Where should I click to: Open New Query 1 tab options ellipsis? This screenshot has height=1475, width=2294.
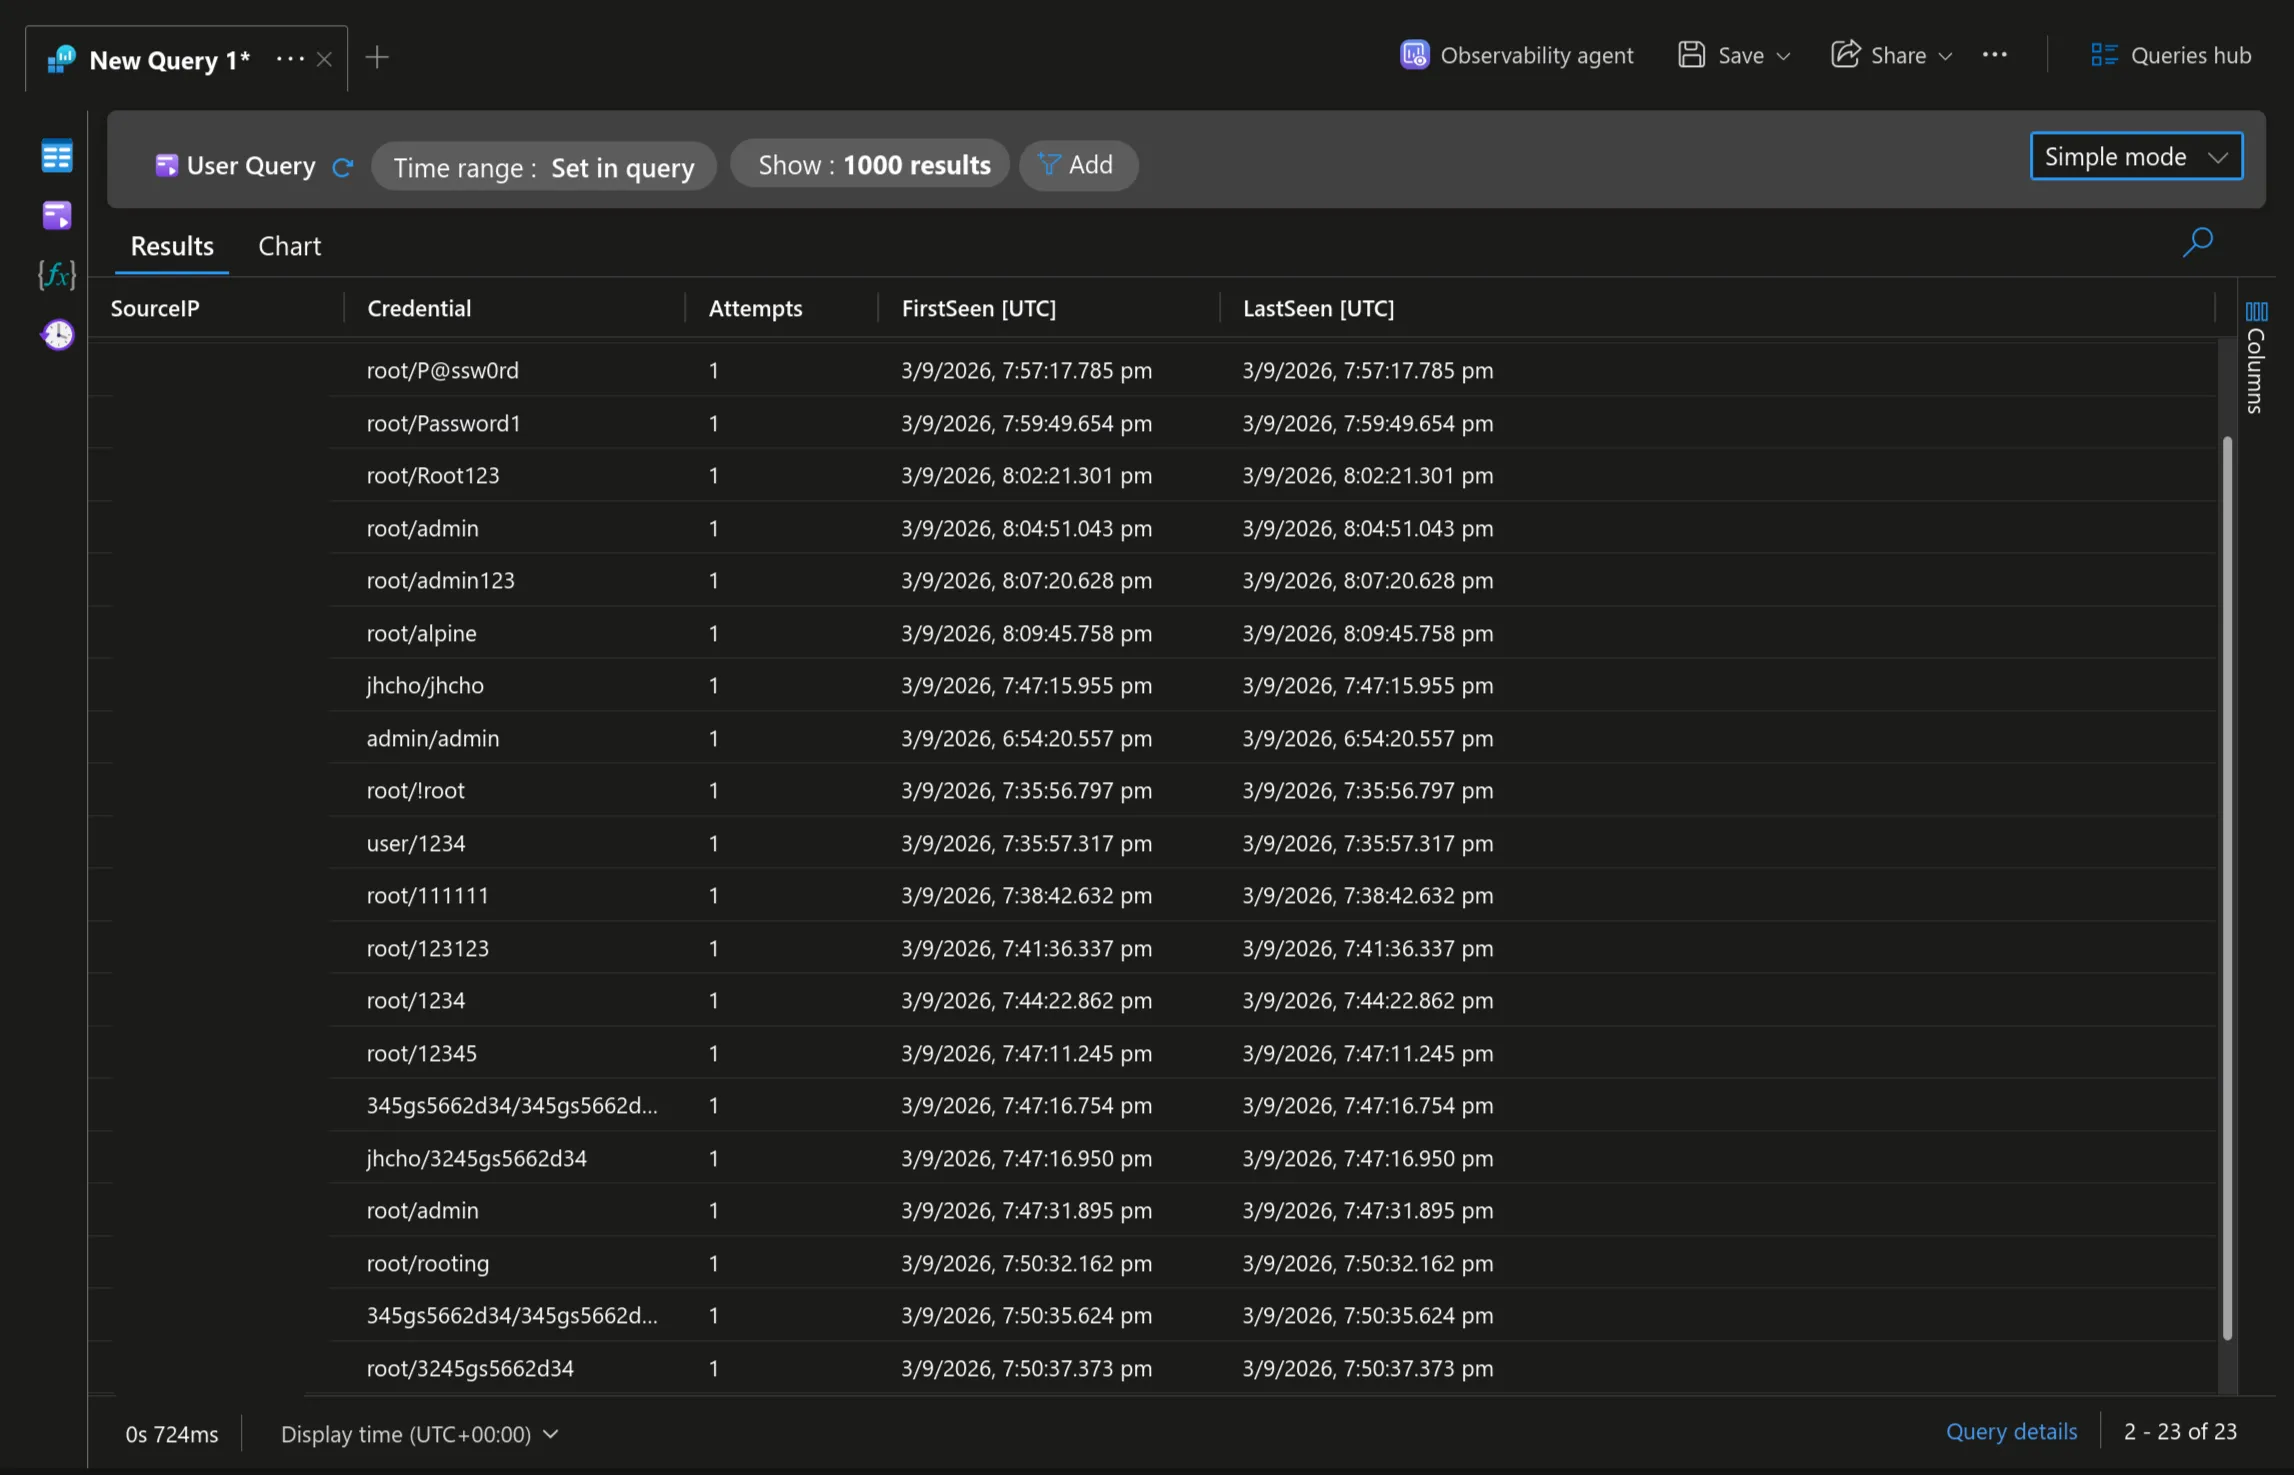point(290,59)
